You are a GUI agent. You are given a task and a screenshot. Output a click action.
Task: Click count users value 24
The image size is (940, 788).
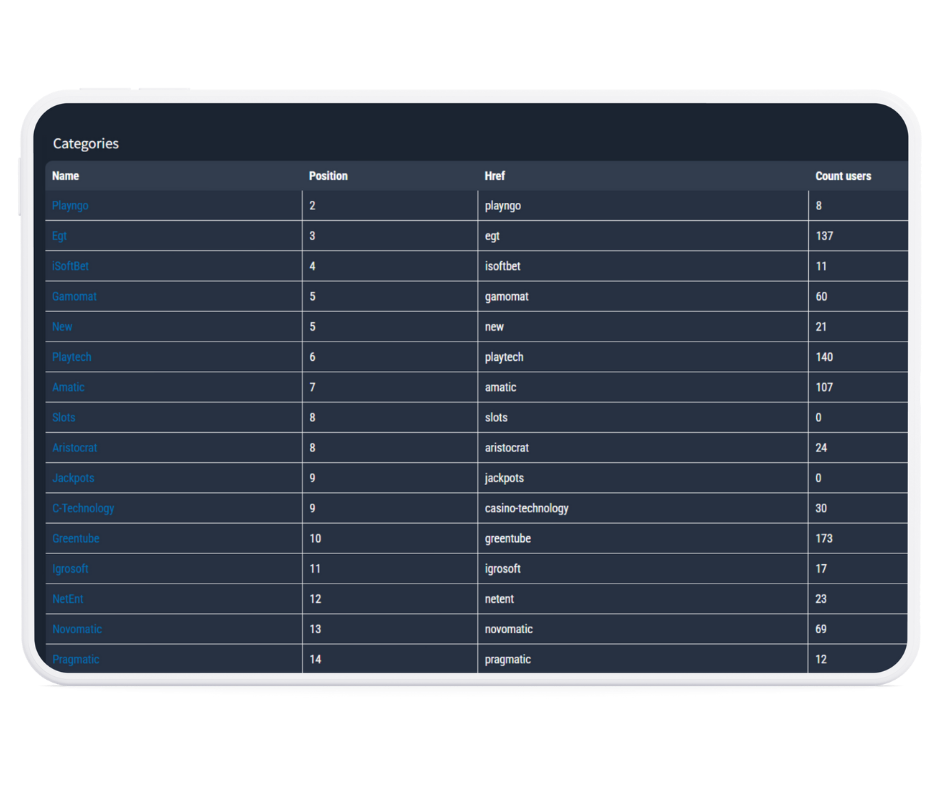coord(821,447)
